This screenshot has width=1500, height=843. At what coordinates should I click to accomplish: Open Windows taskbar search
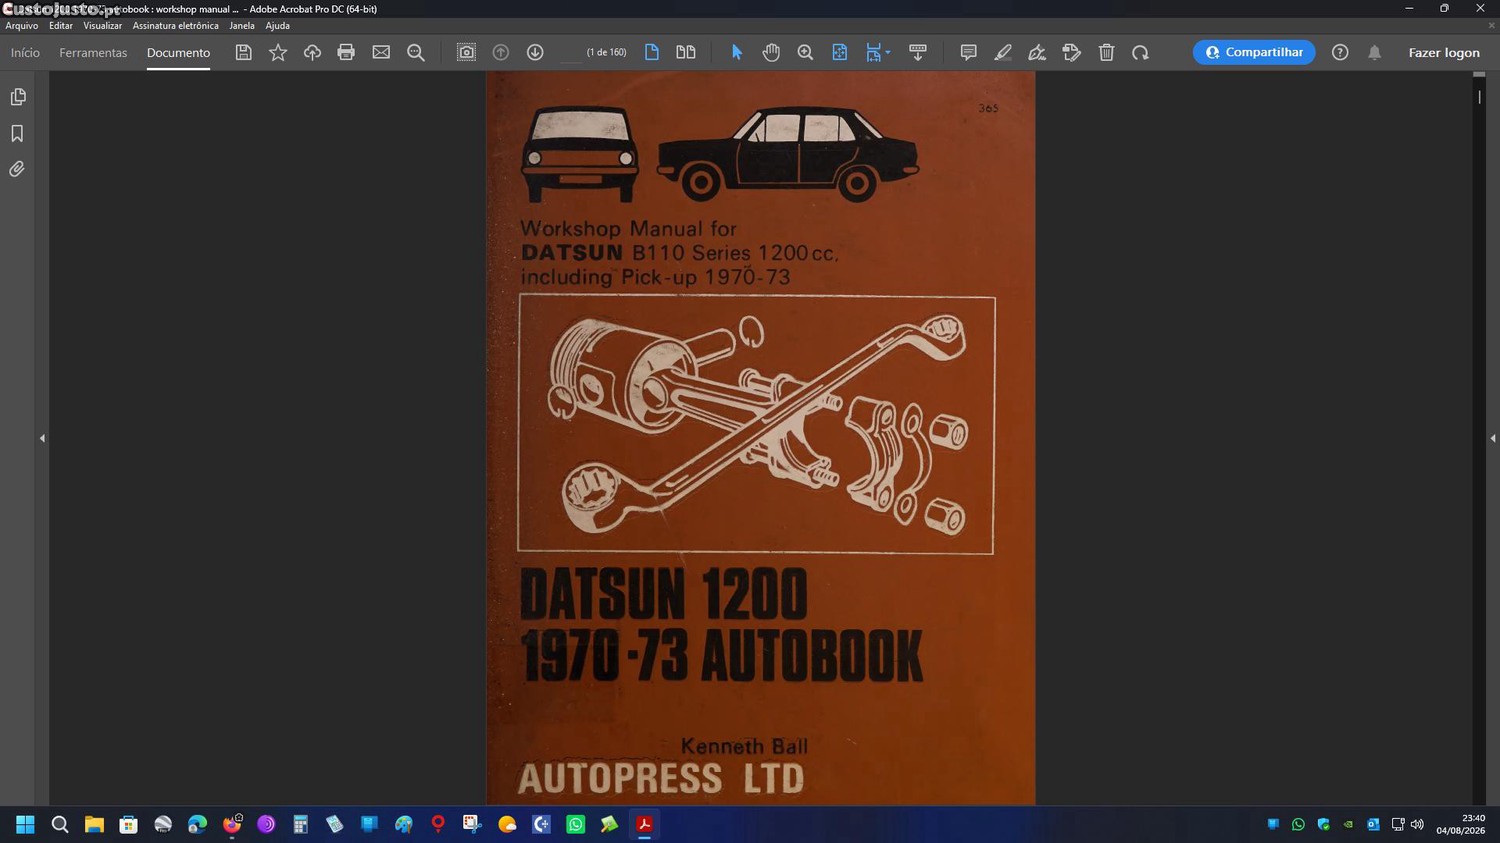click(60, 824)
